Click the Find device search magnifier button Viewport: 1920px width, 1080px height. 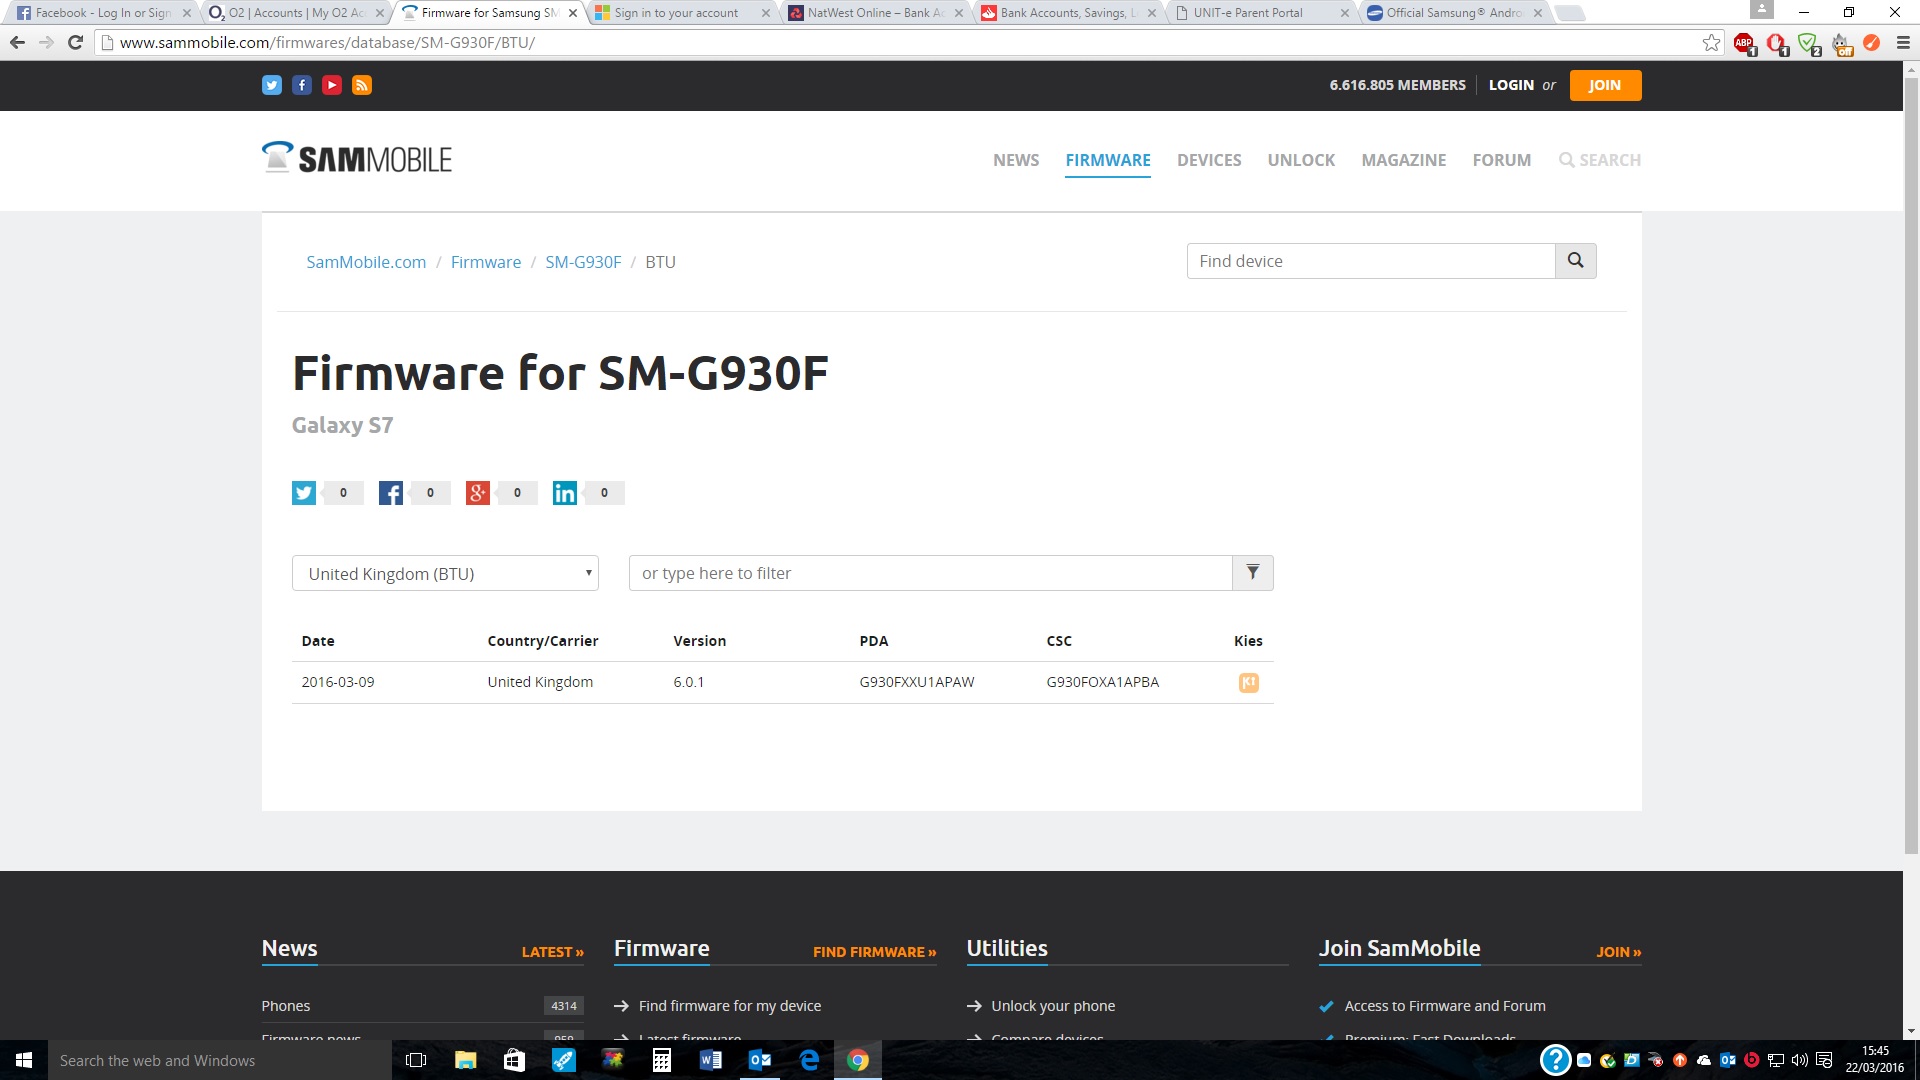tap(1575, 261)
